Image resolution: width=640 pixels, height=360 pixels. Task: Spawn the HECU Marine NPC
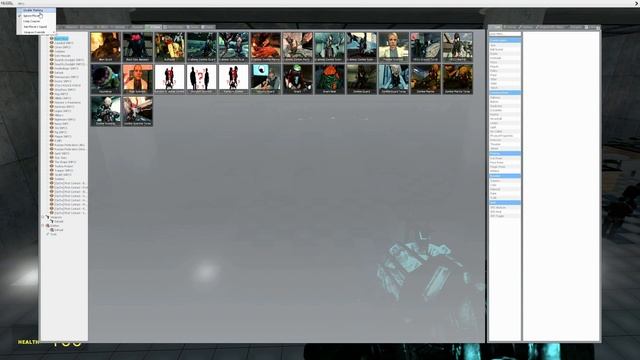[458, 47]
